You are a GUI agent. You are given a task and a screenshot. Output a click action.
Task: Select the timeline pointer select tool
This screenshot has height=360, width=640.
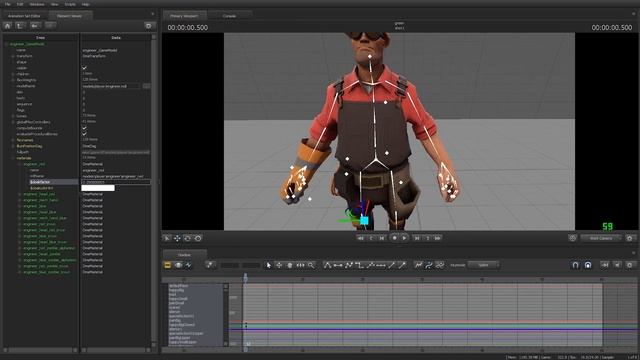coord(268,265)
